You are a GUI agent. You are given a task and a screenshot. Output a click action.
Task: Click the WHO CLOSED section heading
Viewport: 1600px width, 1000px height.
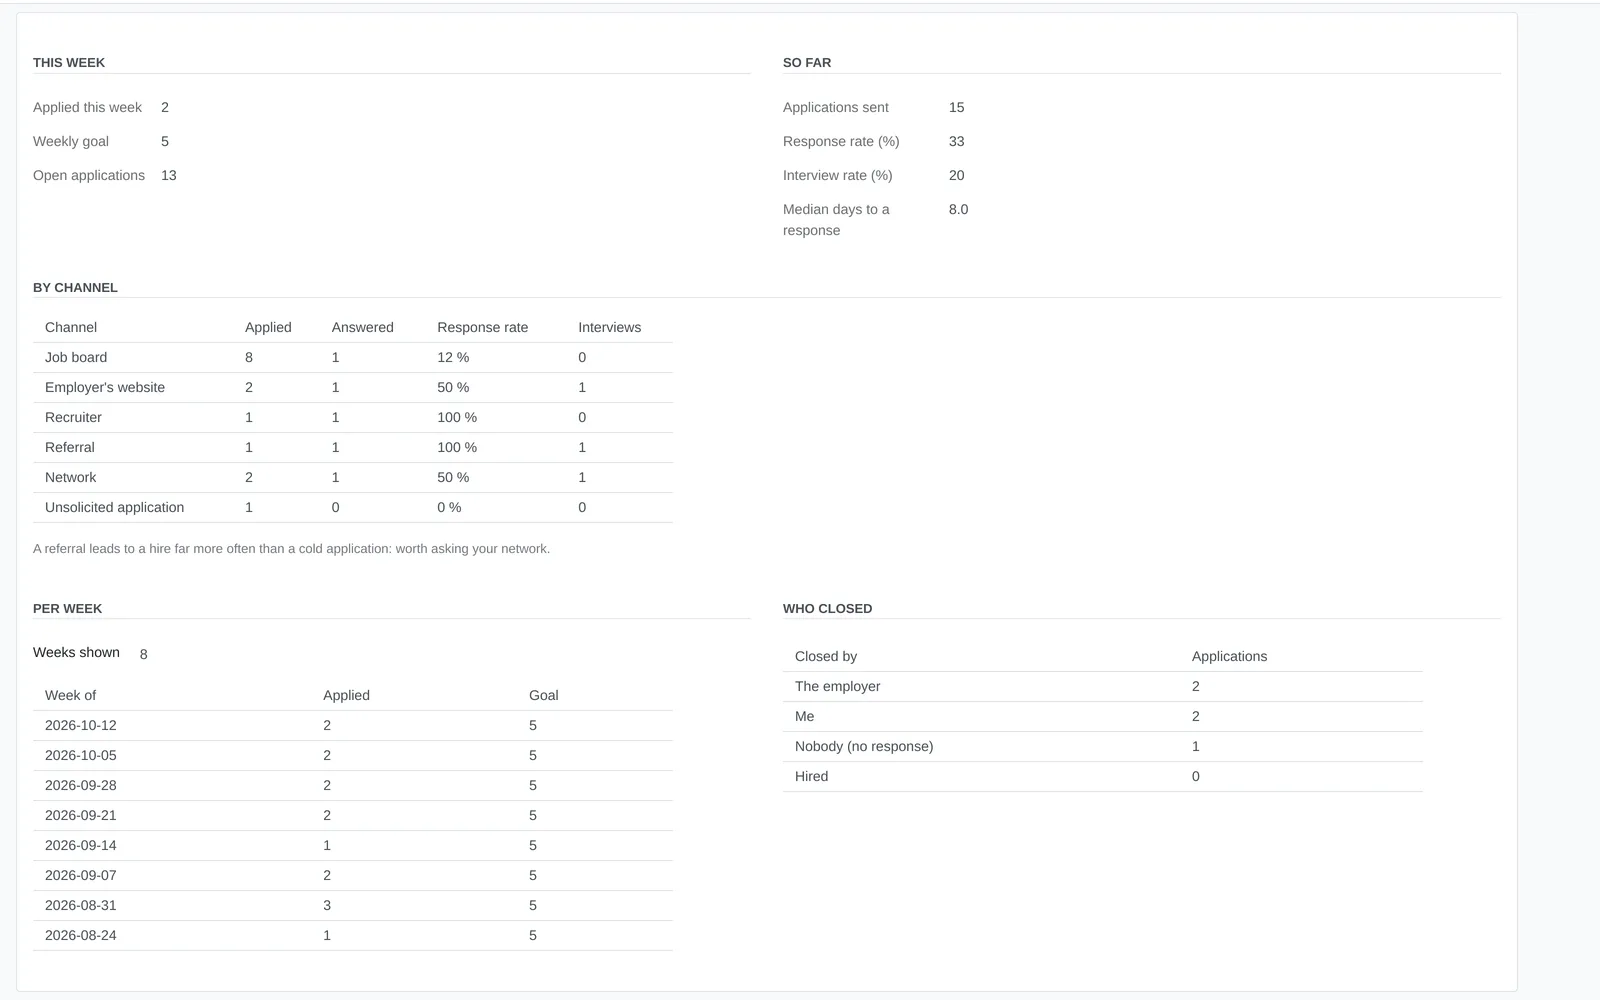(828, 608)
